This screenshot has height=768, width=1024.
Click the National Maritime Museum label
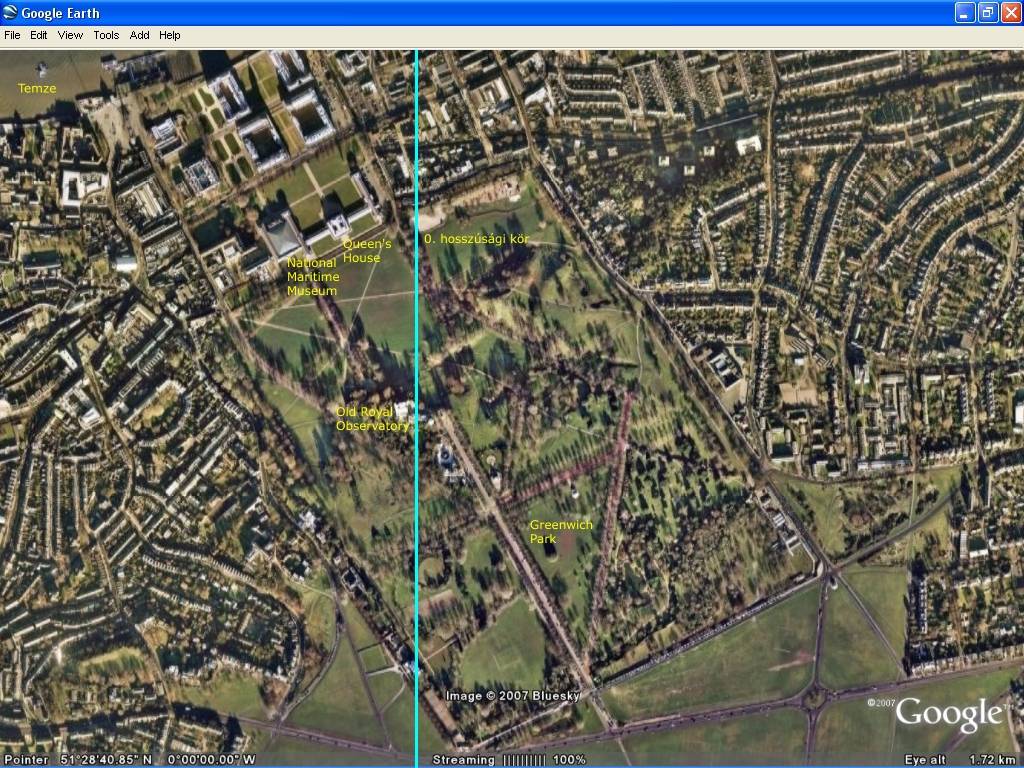click(313, 277)
